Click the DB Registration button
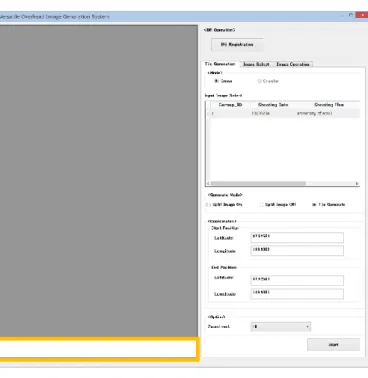Screen dimensions: 368x378 click(237, 45)
